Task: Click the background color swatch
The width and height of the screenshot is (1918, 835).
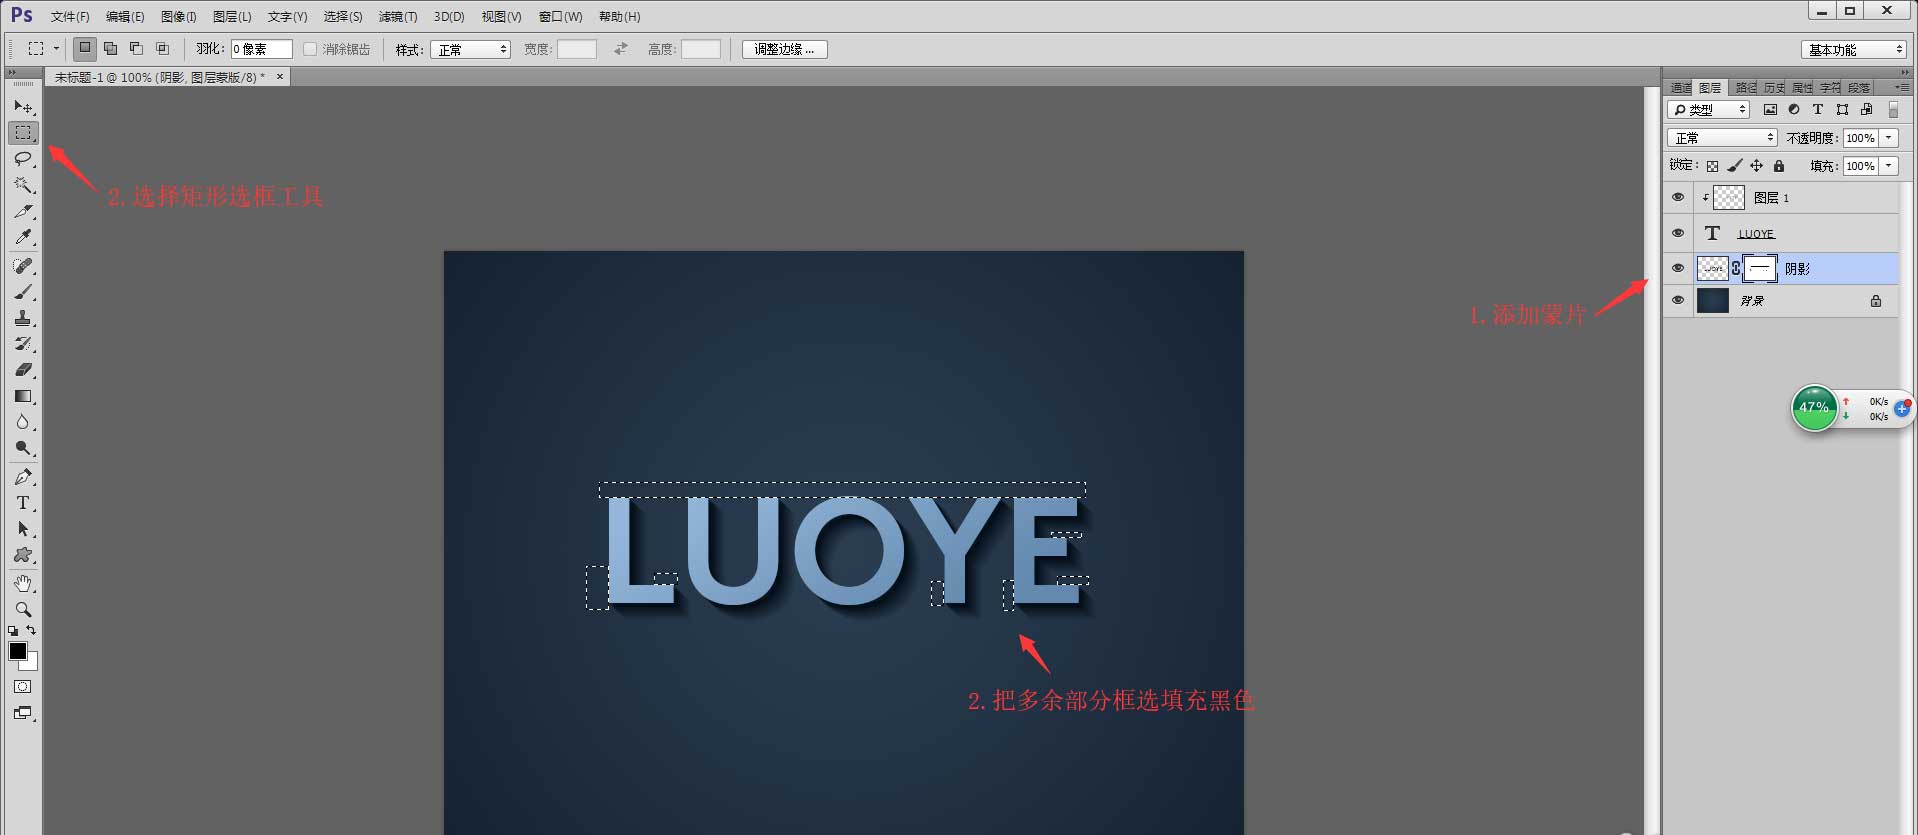Action: [32, 663]
